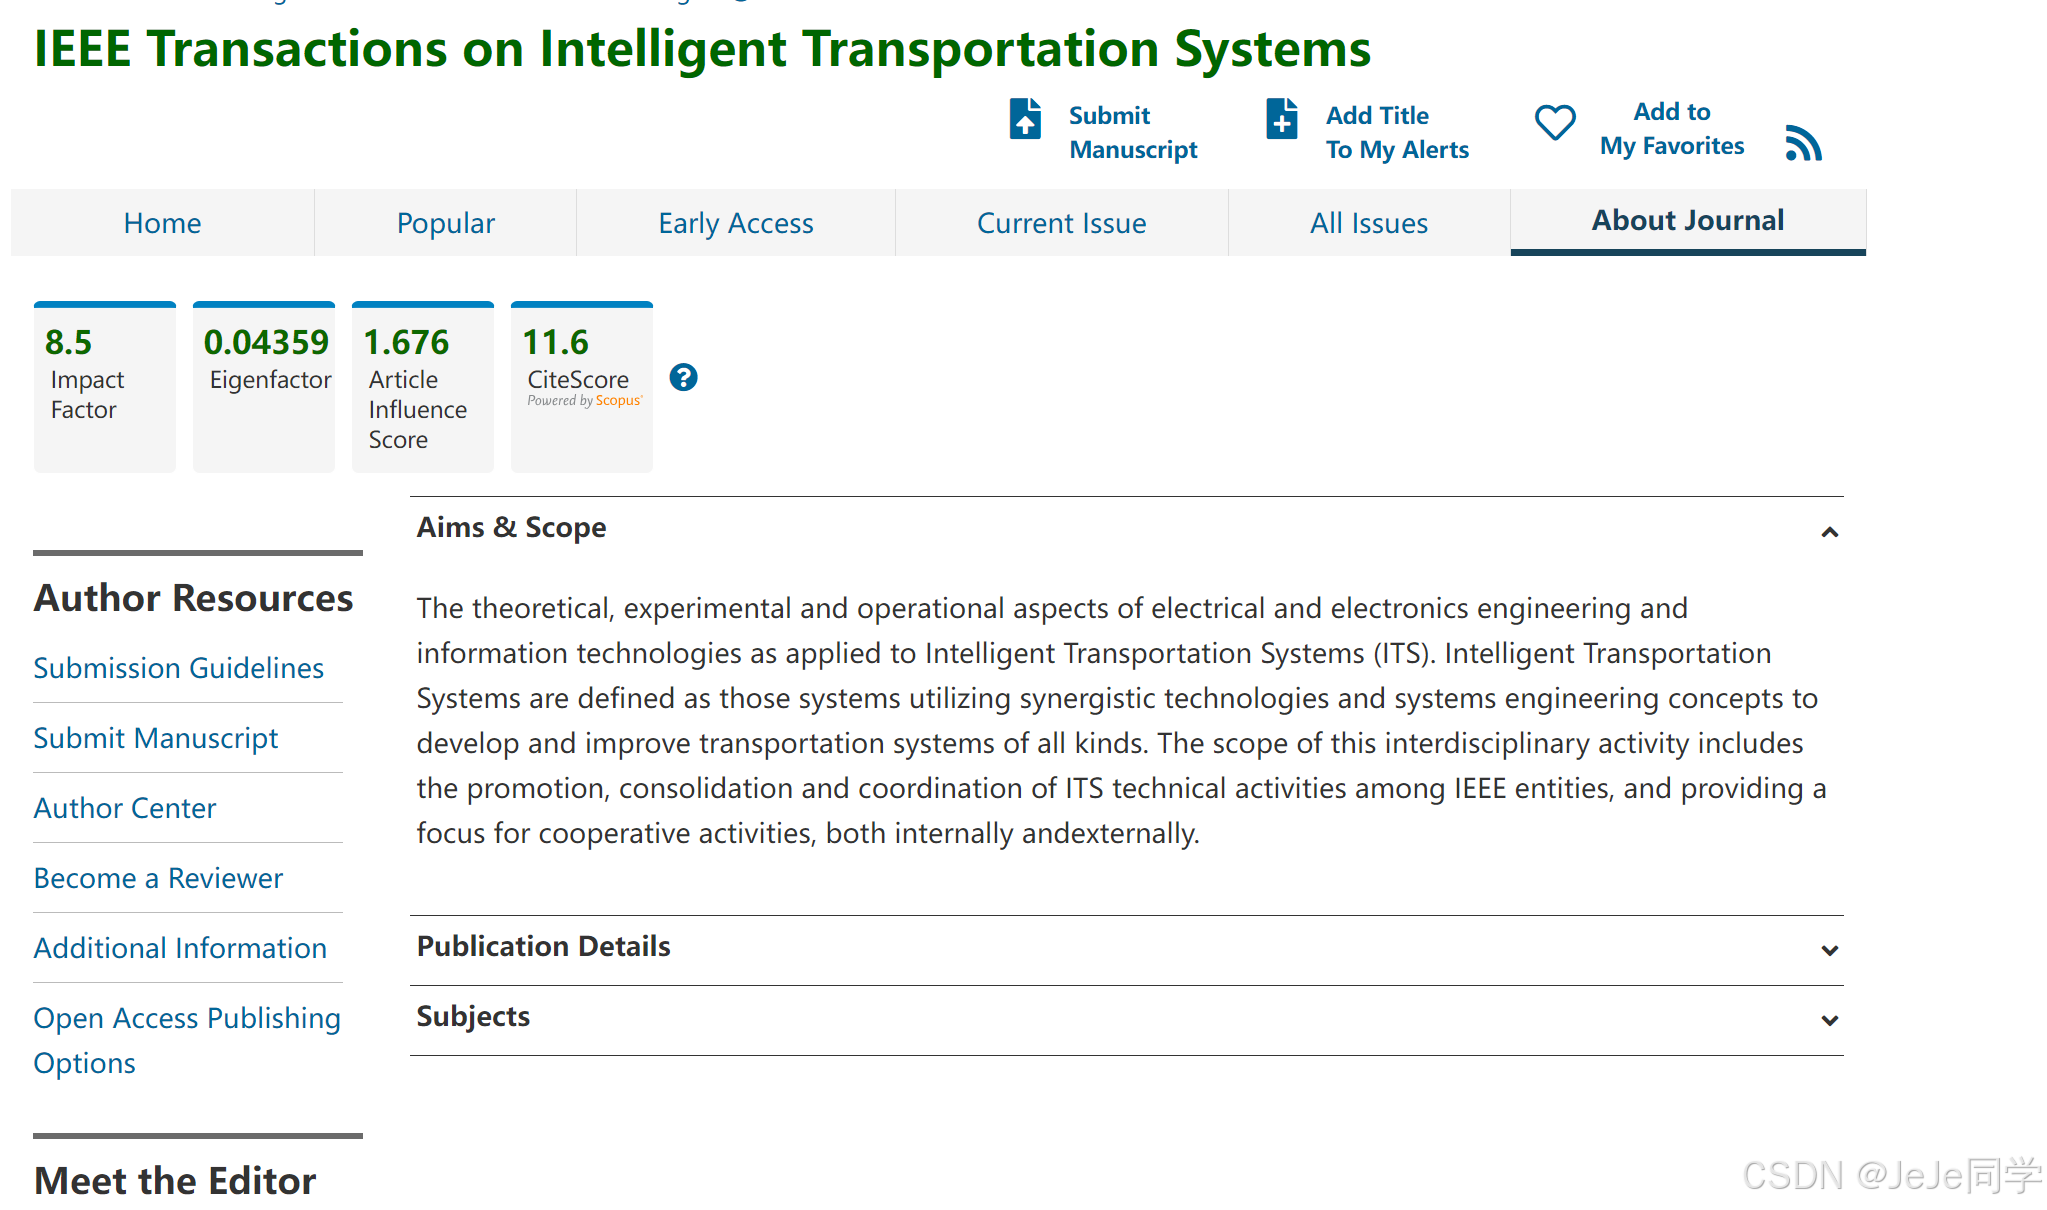Screen dimensions: 2047x1210
Task: Switch to the Home tab
Action: coord(162,223)
